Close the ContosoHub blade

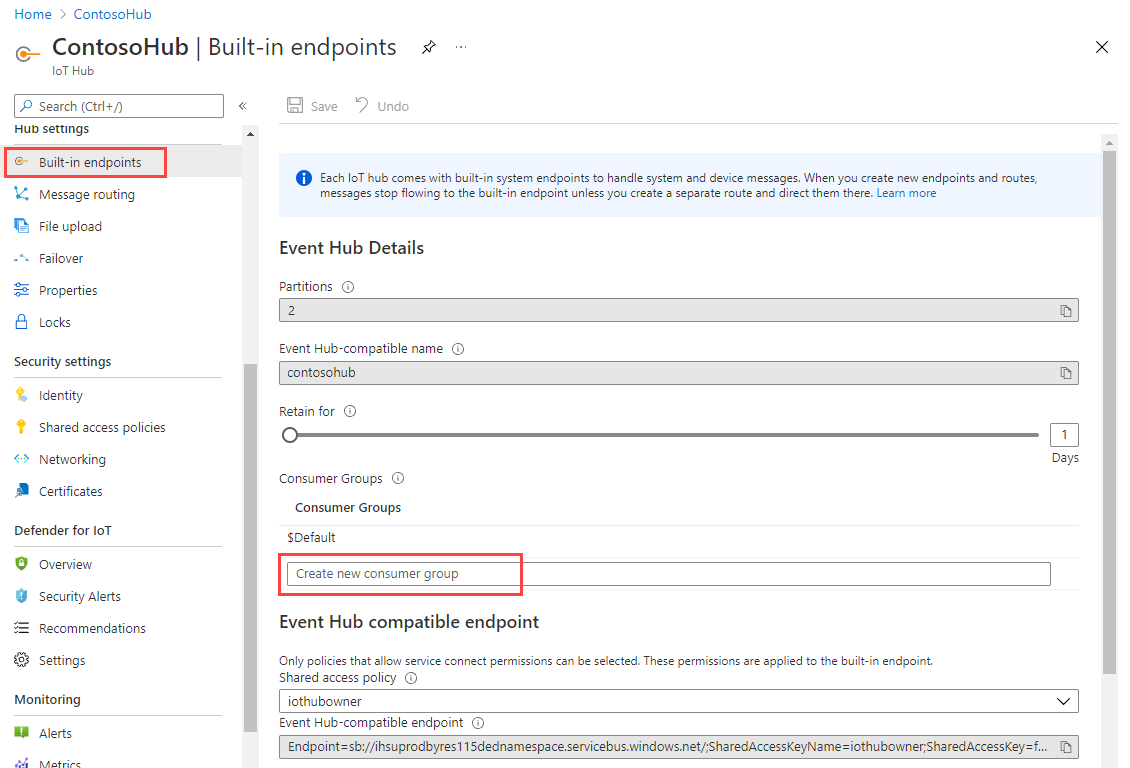tap(1102, 47)
